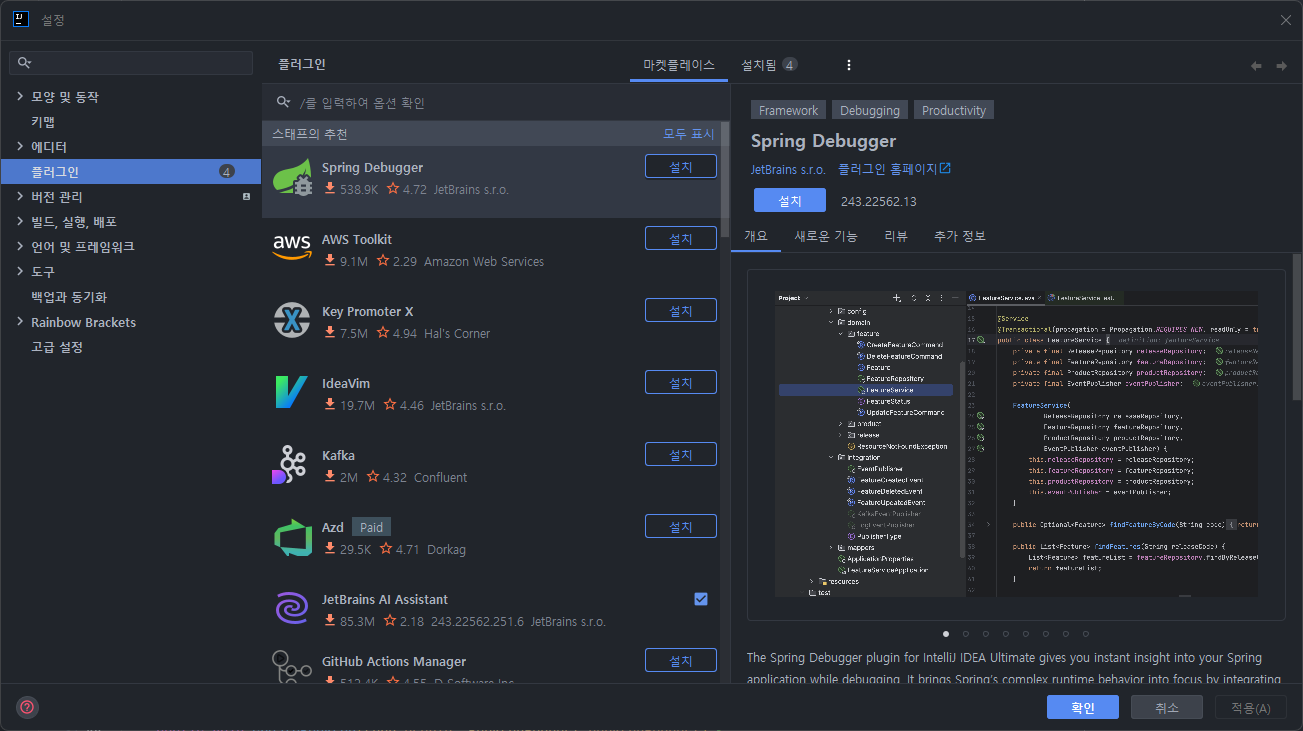Click the Key Promoter X plugin icon
The width and height of the screenshot is (1303, 731).
pyautogui.click(x=292, y=320)
